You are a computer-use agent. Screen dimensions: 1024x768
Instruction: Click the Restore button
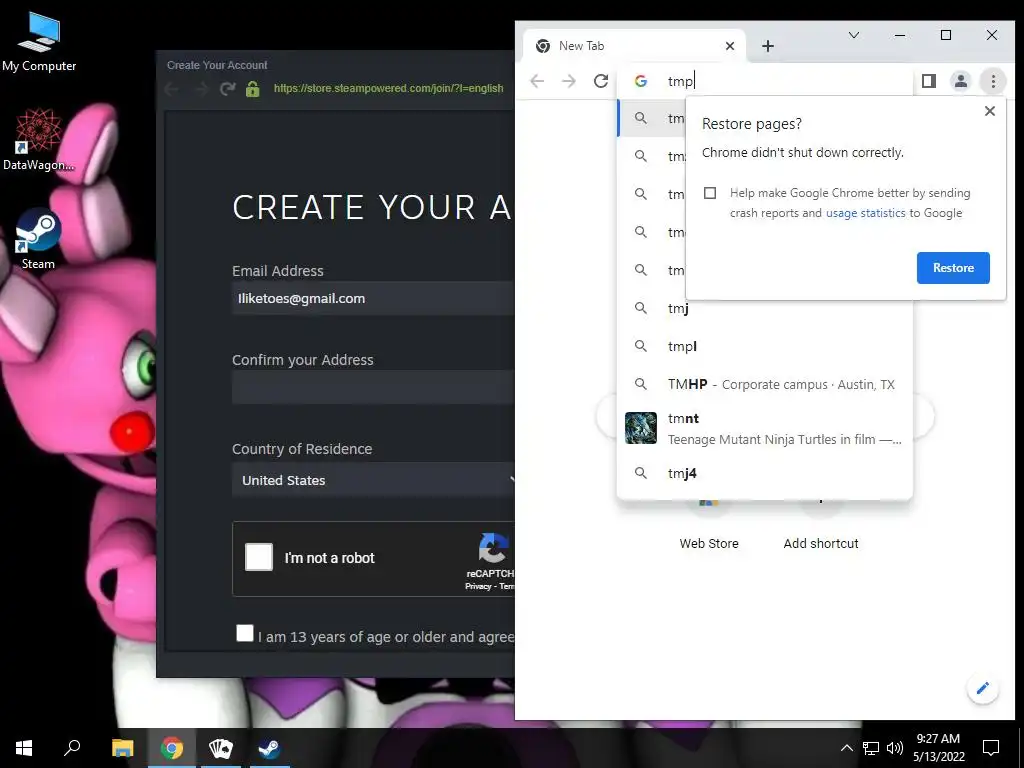click(953, 268)
